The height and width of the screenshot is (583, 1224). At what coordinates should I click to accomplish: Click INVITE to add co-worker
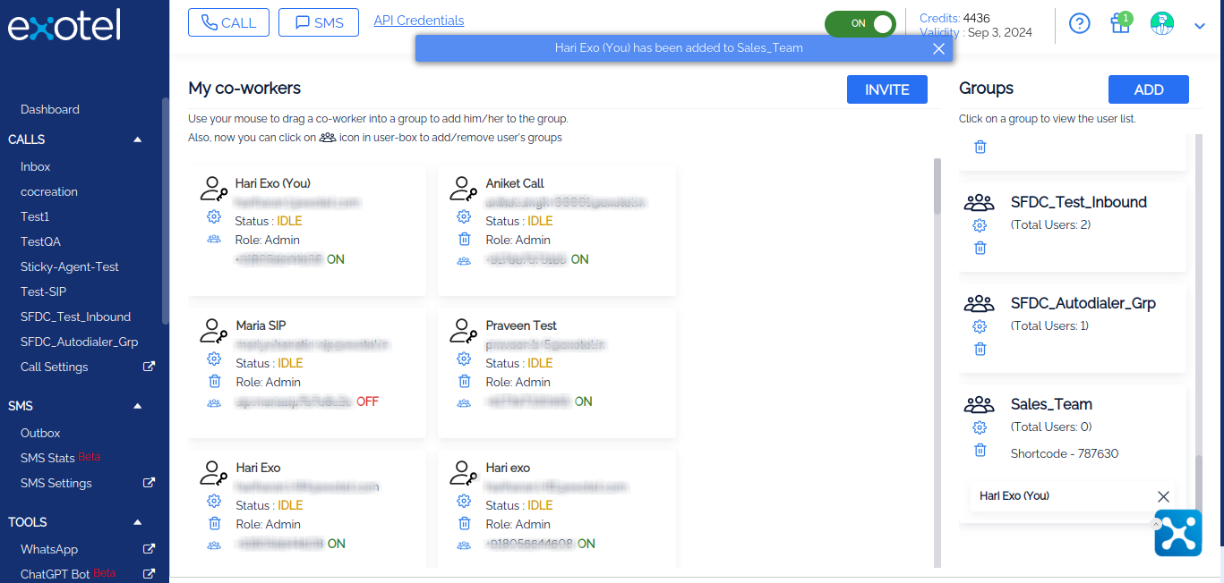tap(887, 89)
